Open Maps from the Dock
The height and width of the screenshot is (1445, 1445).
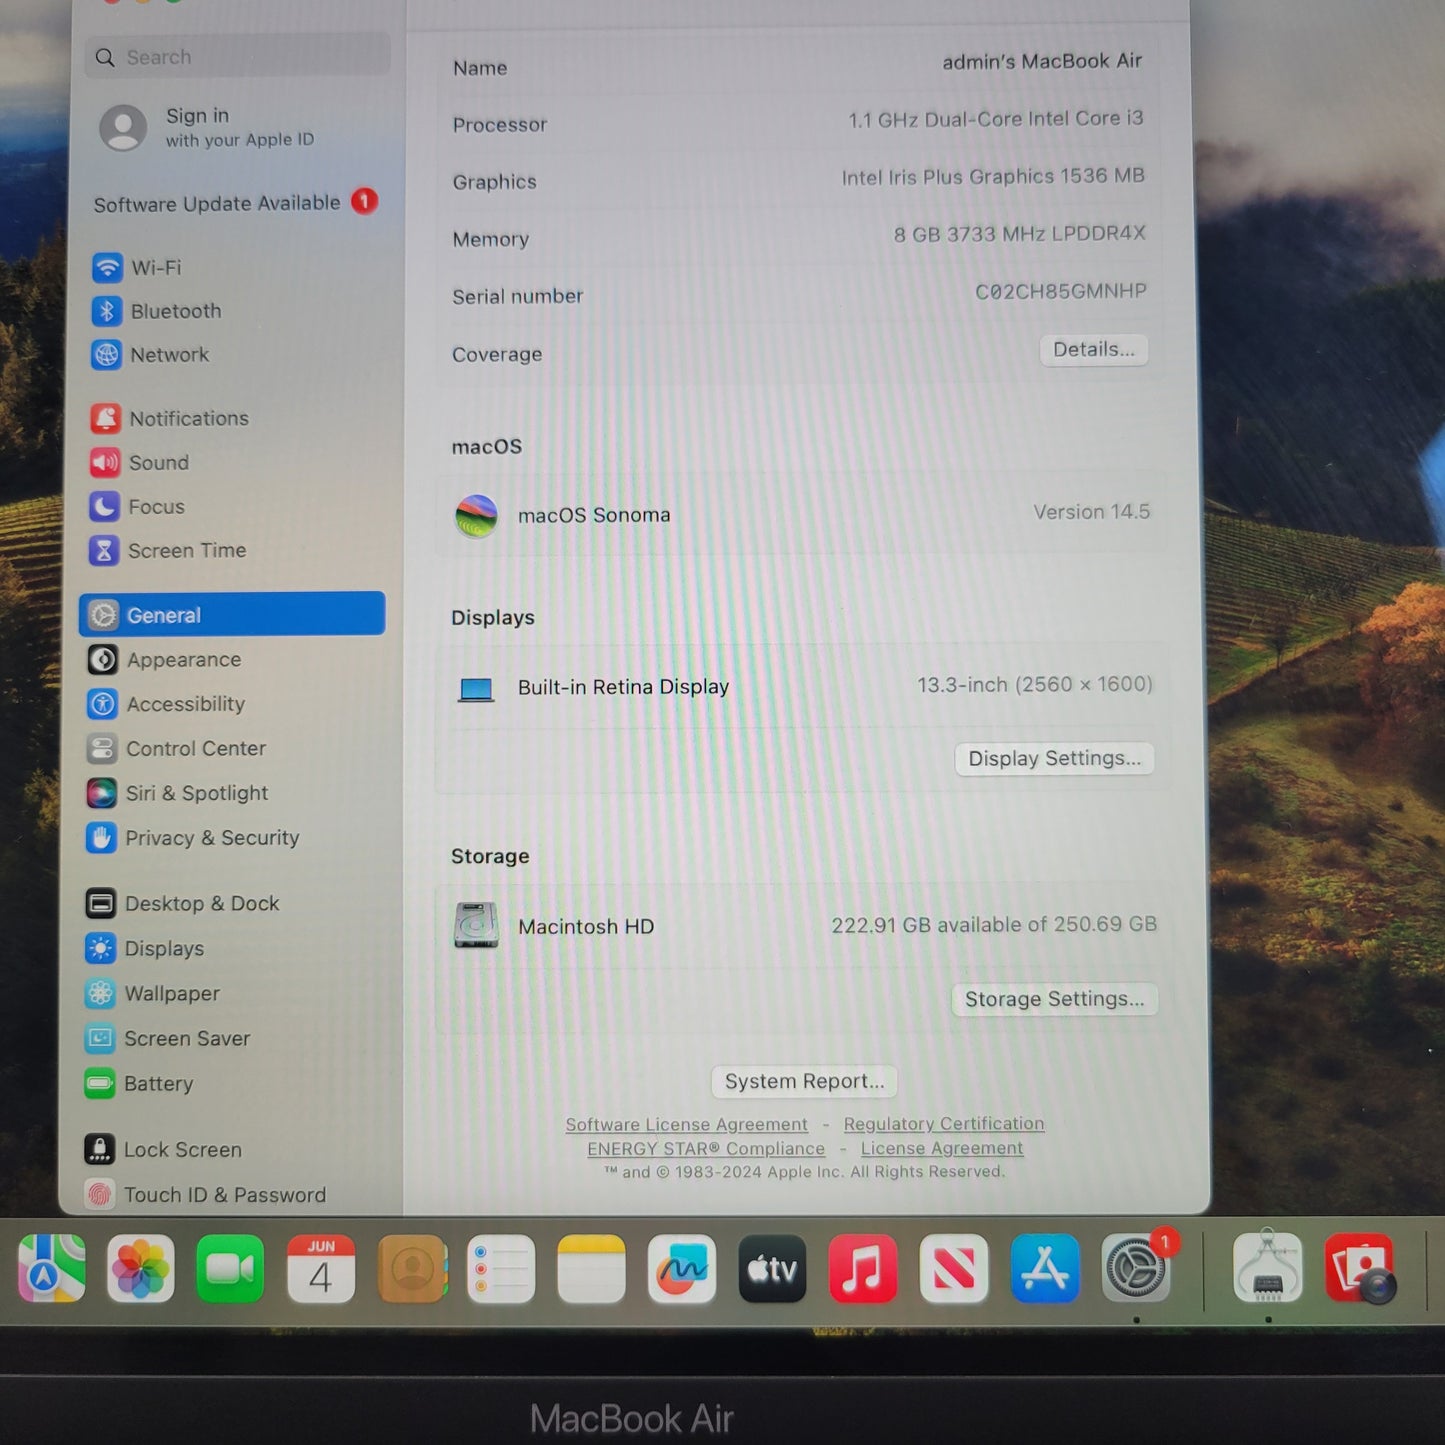tap(52, 1268)
